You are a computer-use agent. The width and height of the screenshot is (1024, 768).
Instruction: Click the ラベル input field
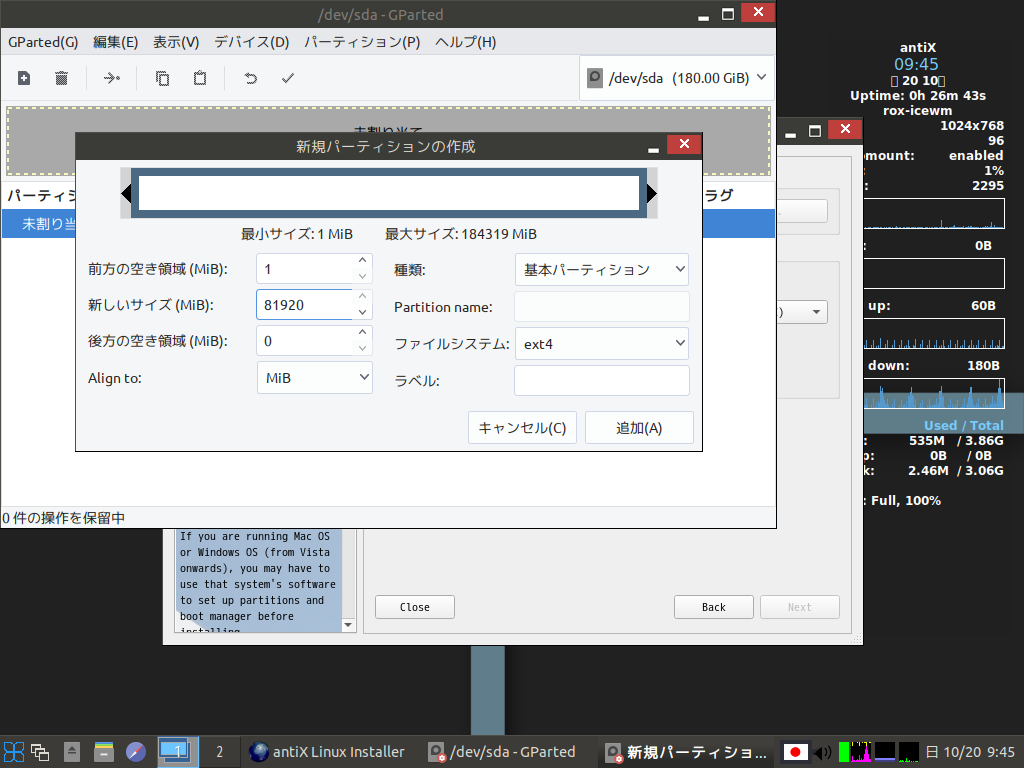(x=601, y=380)
